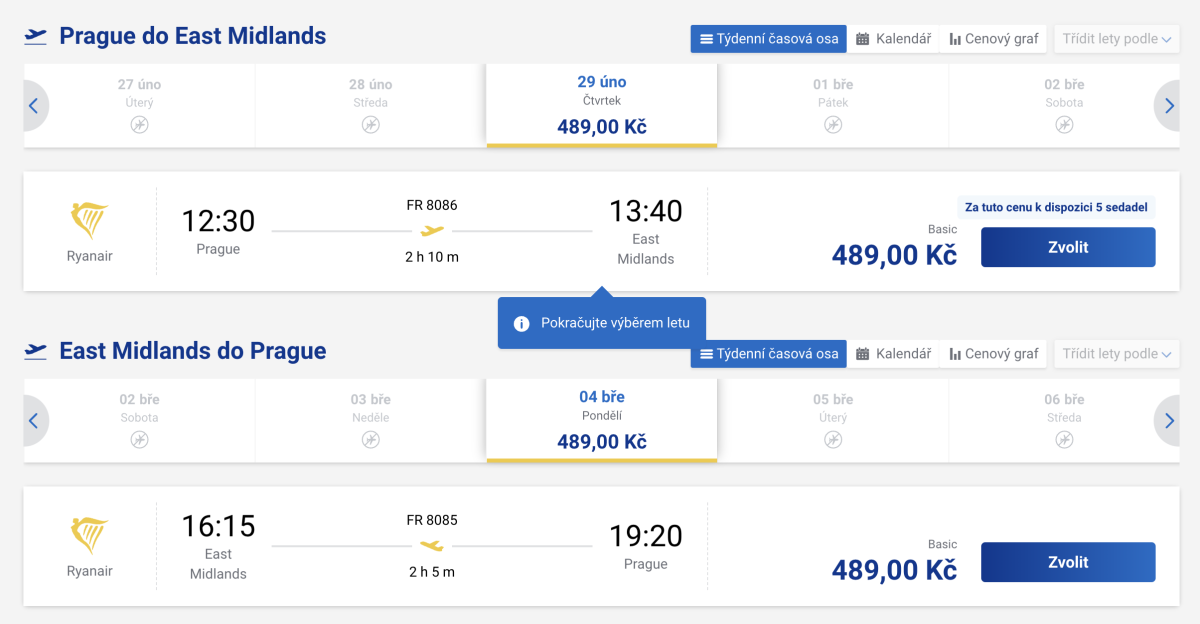The width and height of the screenshot is (1200, 624).
Task: Select outbound Týdenní časová osa view
Action: pos(768,39)
